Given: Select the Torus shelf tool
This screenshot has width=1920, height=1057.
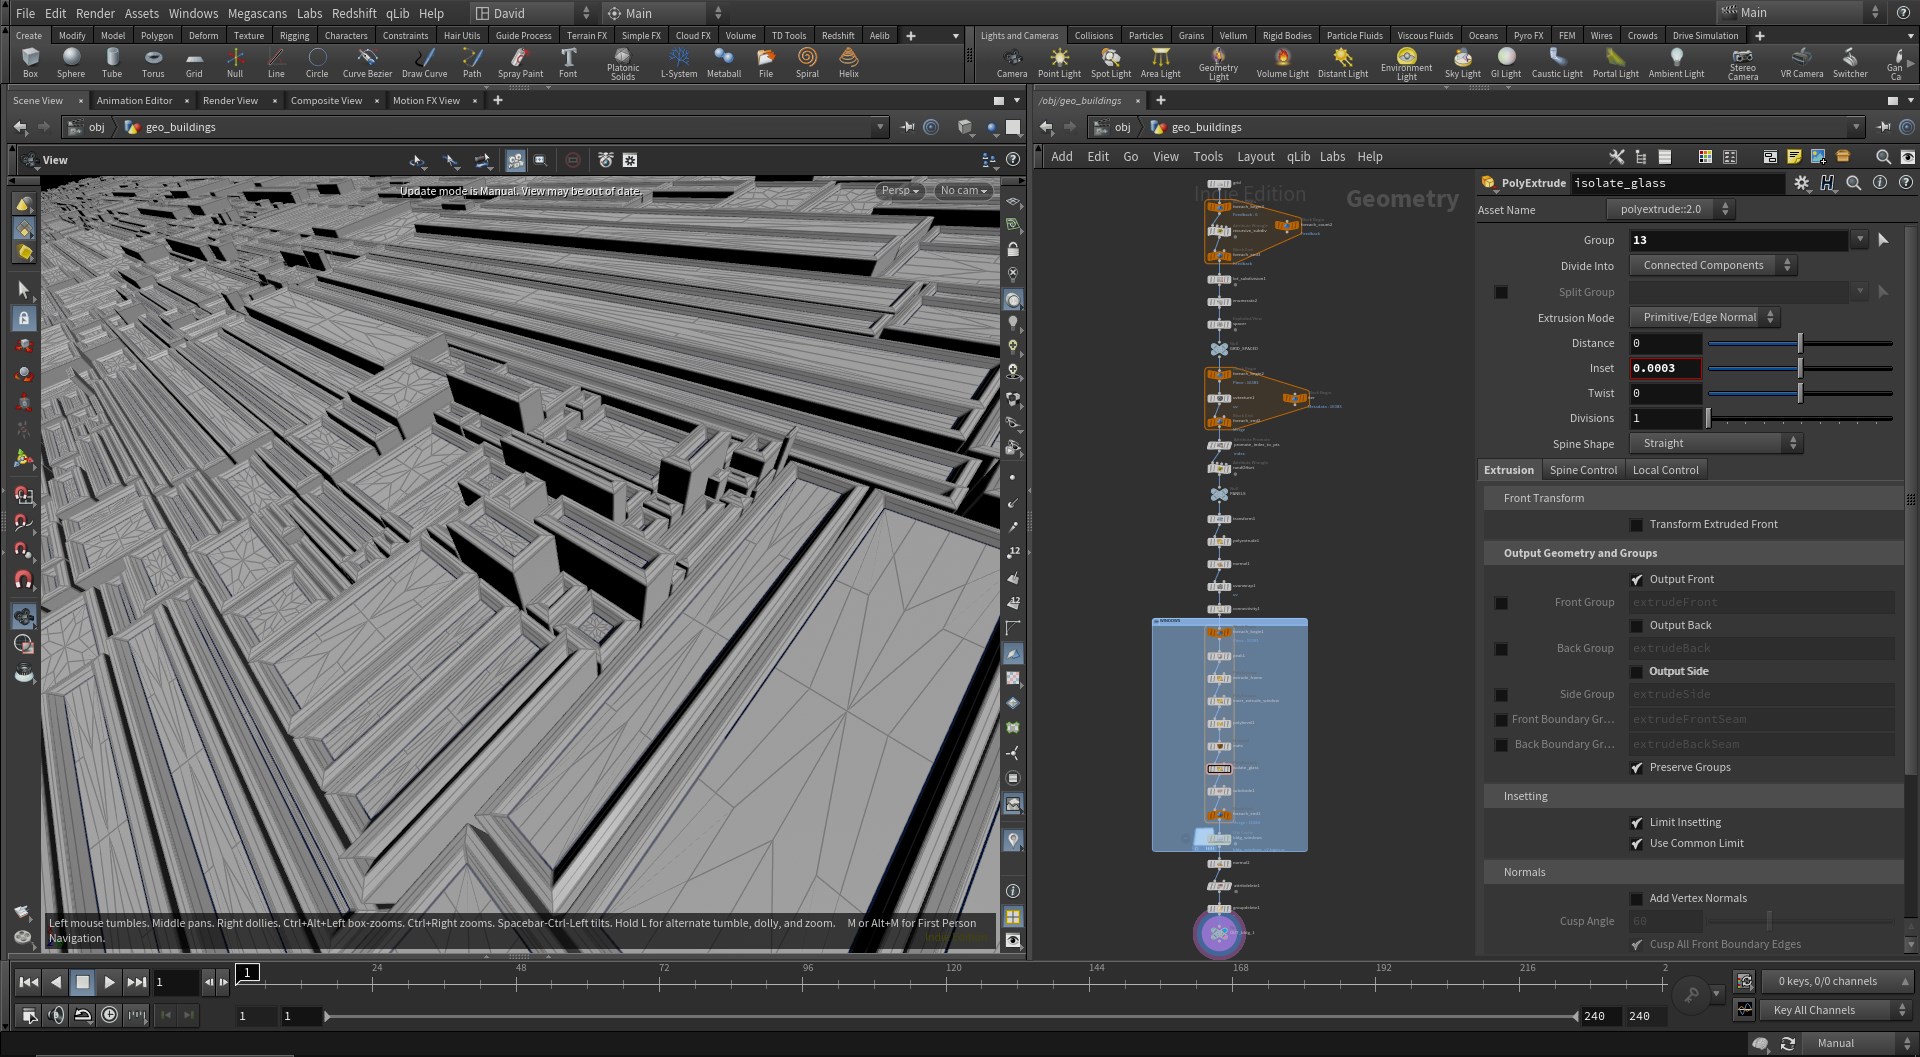Looking at the screenshot, I should [153, 62].
